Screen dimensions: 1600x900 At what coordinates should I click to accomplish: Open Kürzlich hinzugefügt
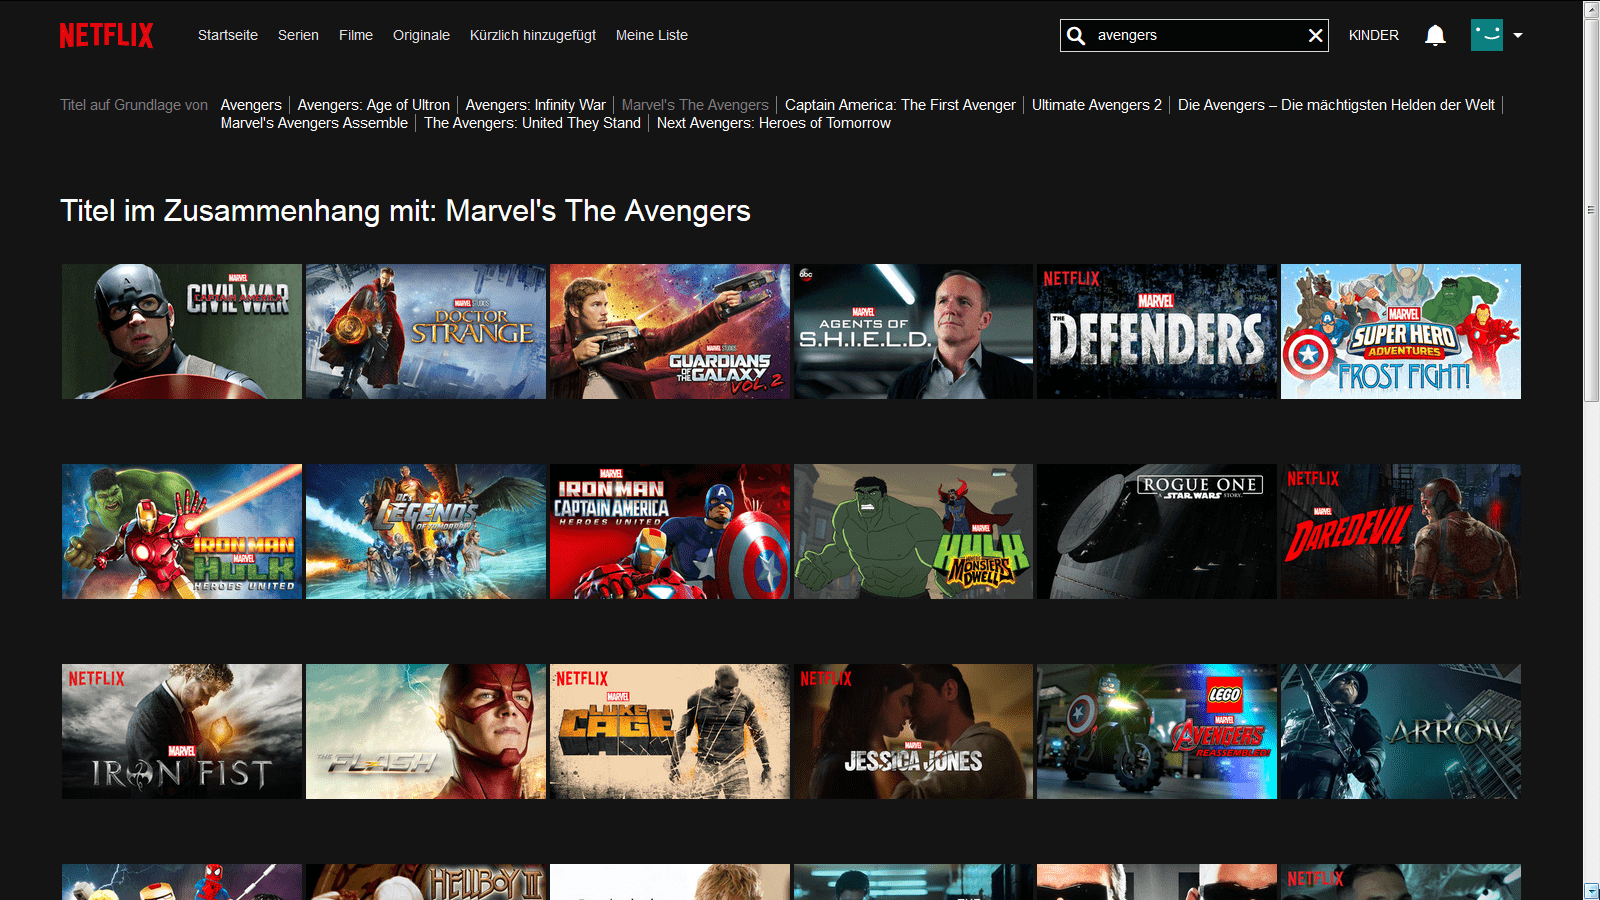click(533, 35)
